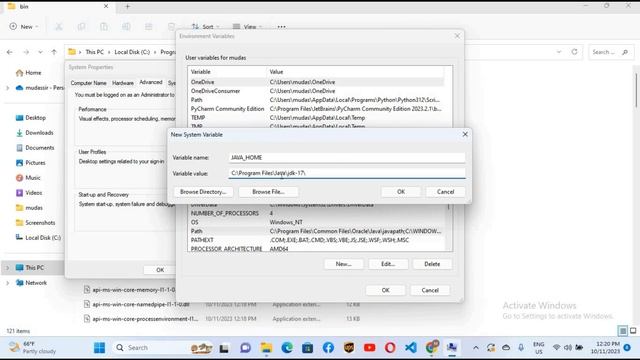Expand the This PC tree node

click(x=7, y=268)
